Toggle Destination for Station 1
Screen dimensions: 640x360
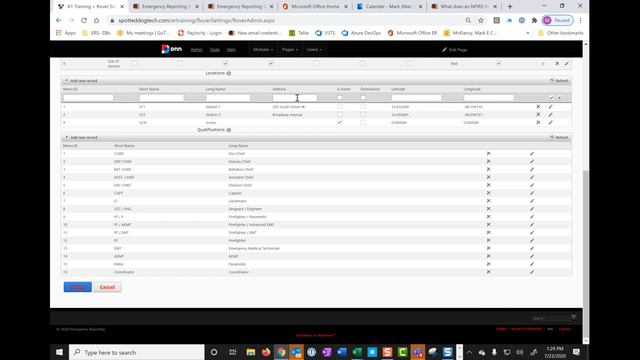(x=363, y=107)
